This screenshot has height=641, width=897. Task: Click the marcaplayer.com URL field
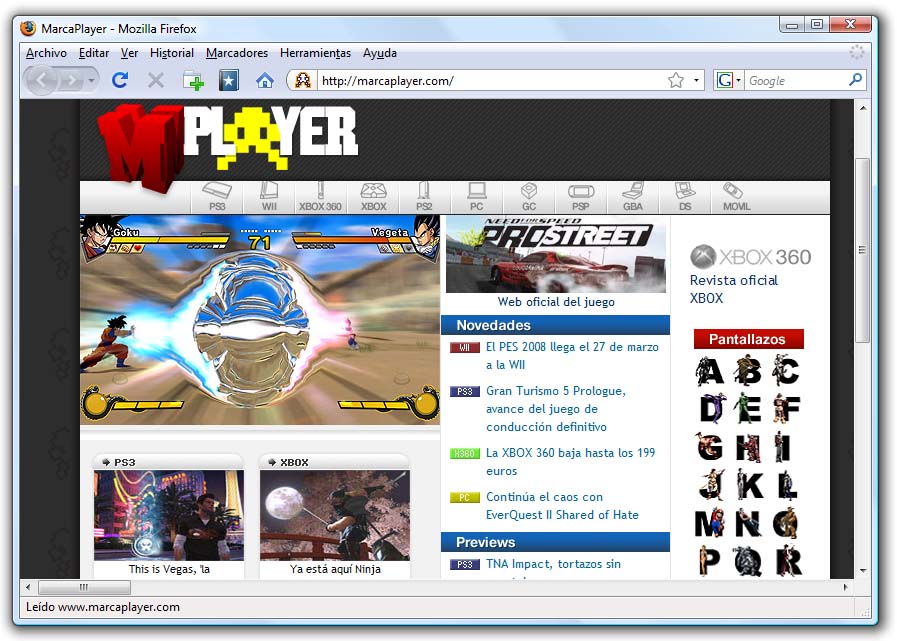(x=492, y=81)
